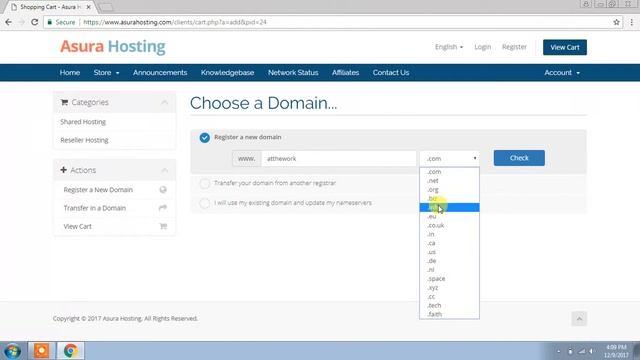The image size is (640, 360).
Task: Choose .tech in the extension list
Action: pos(449,305)
